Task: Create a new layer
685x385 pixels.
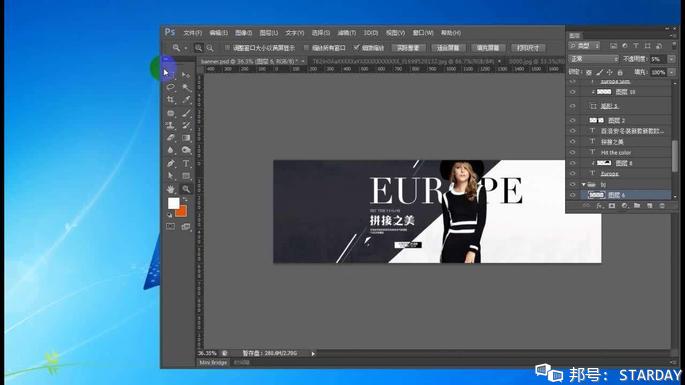Action: (x=650, y=205)
